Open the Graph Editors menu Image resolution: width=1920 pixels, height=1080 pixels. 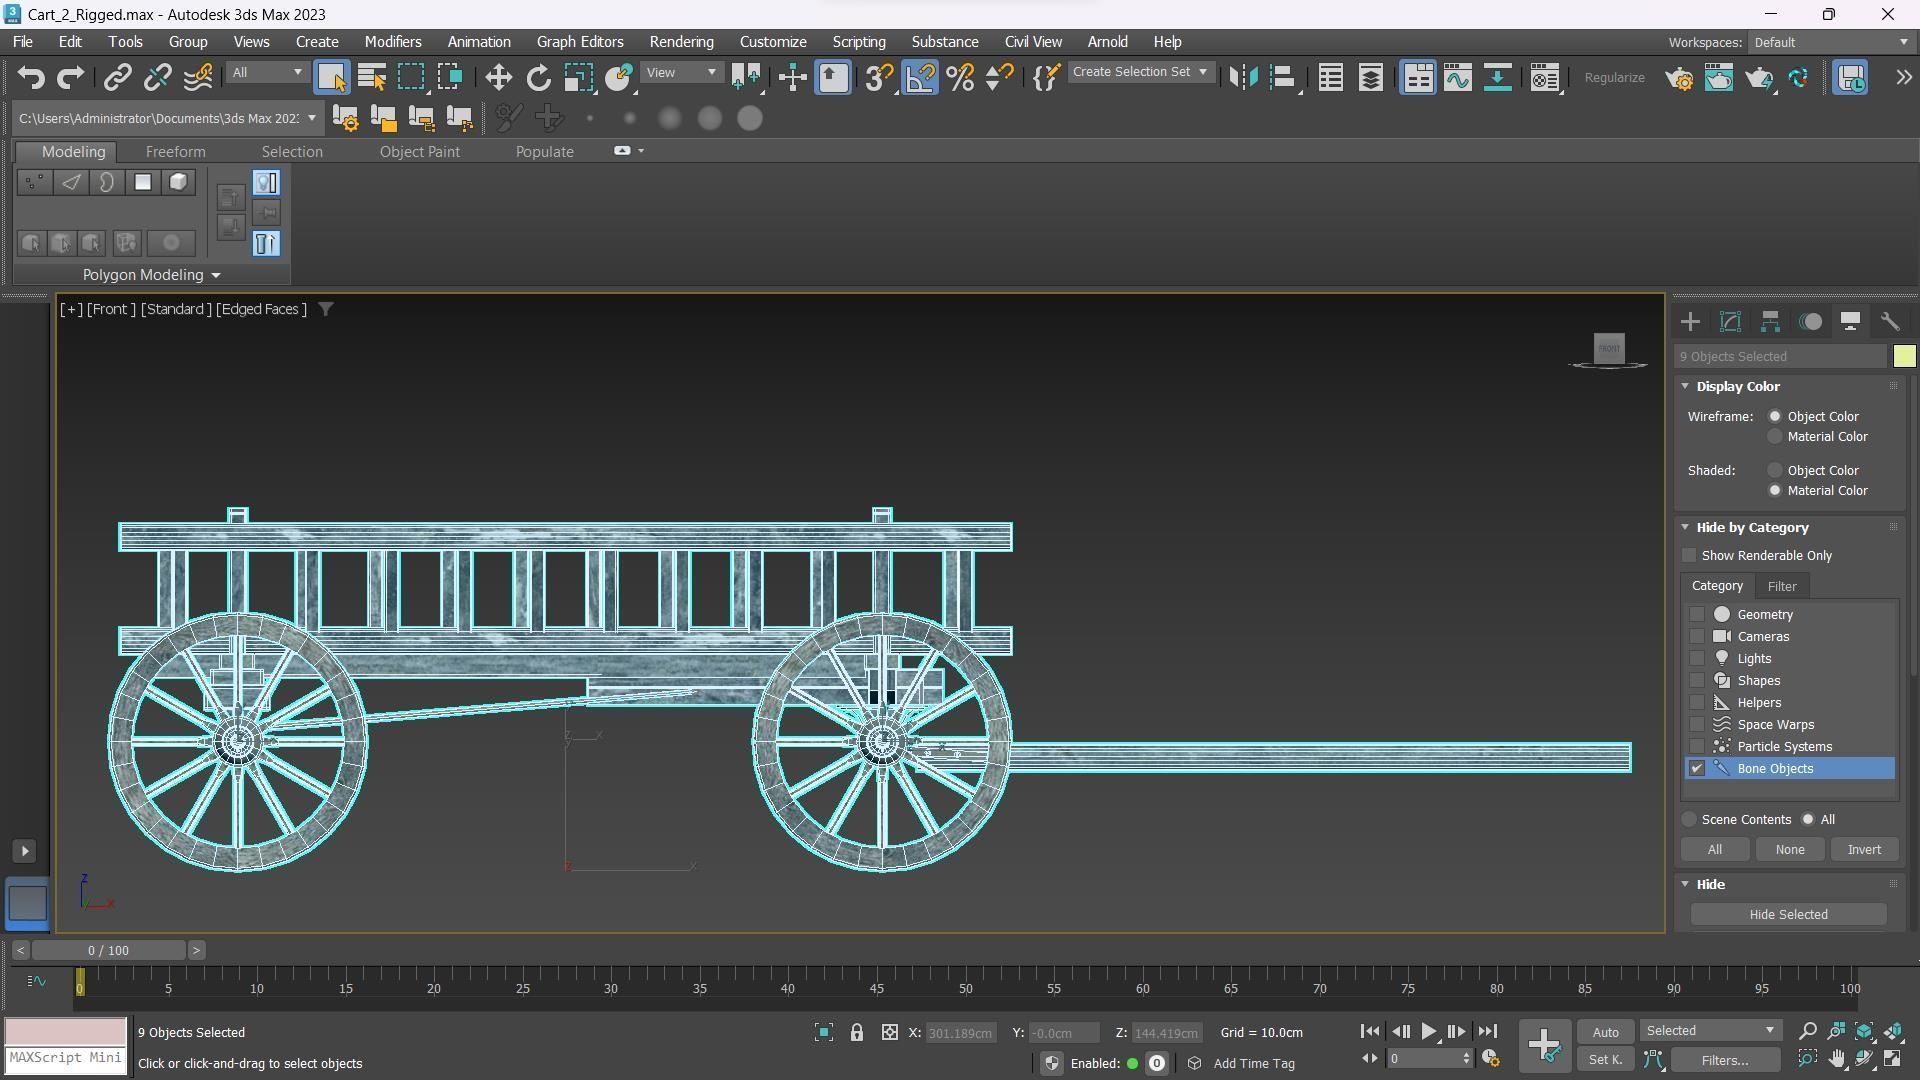coord(579,42)
